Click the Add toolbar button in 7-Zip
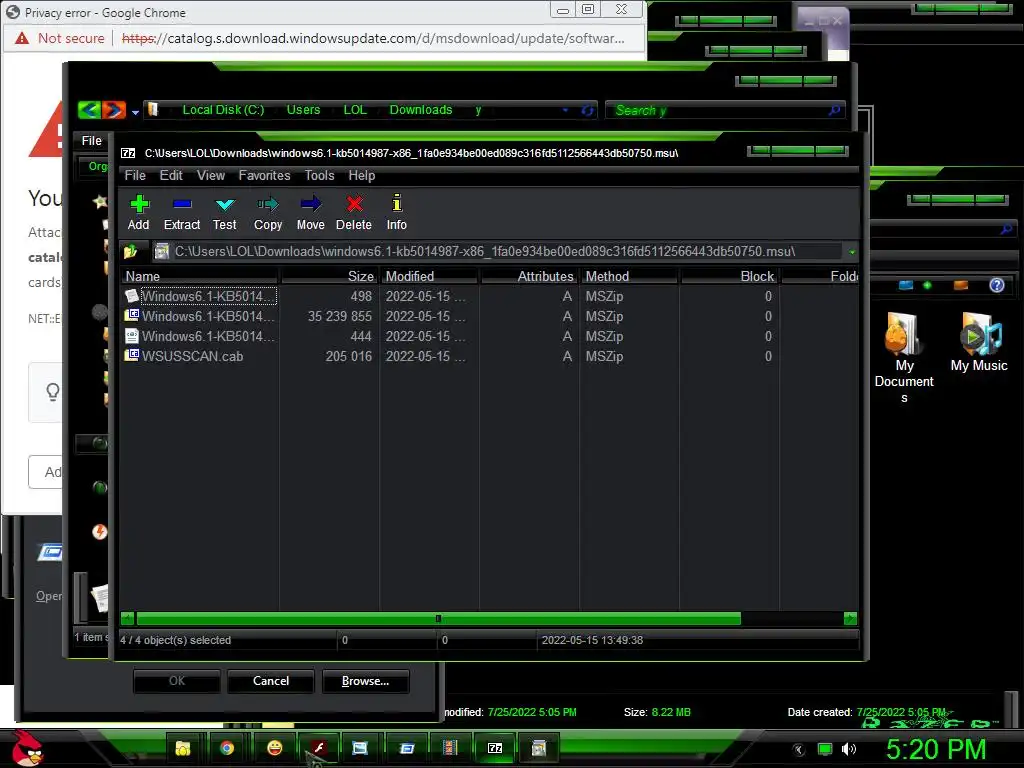The image size is (1024, 768). click(138, 212)
